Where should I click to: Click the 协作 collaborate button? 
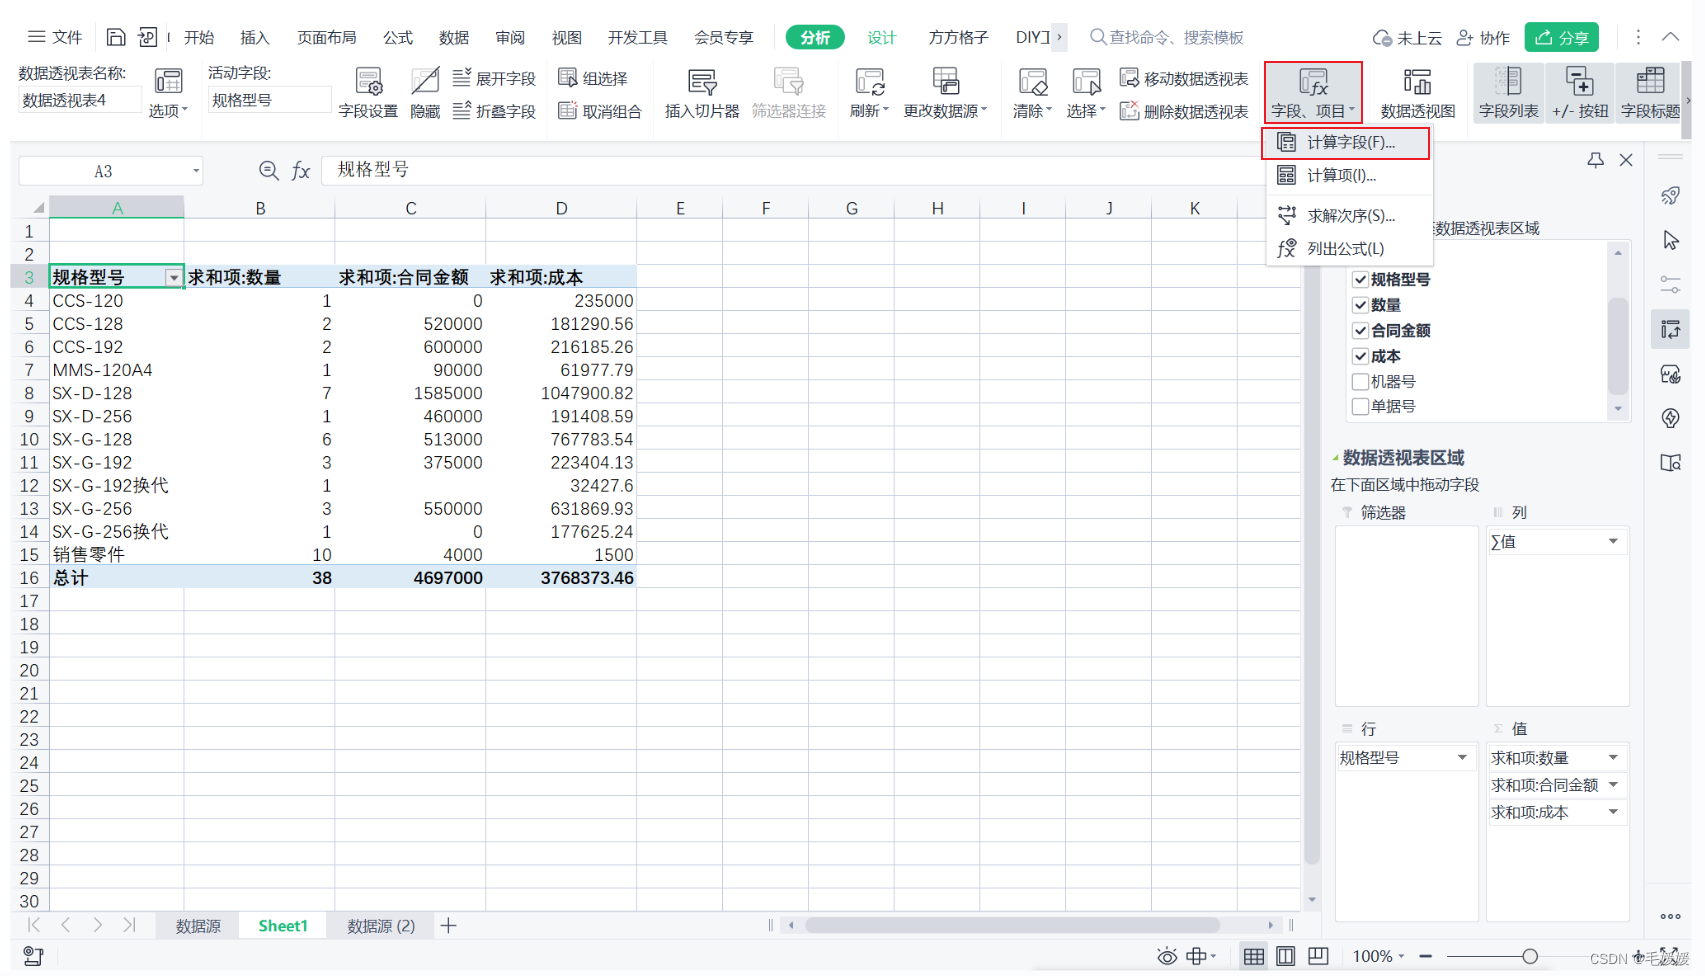click(1483, 37)
